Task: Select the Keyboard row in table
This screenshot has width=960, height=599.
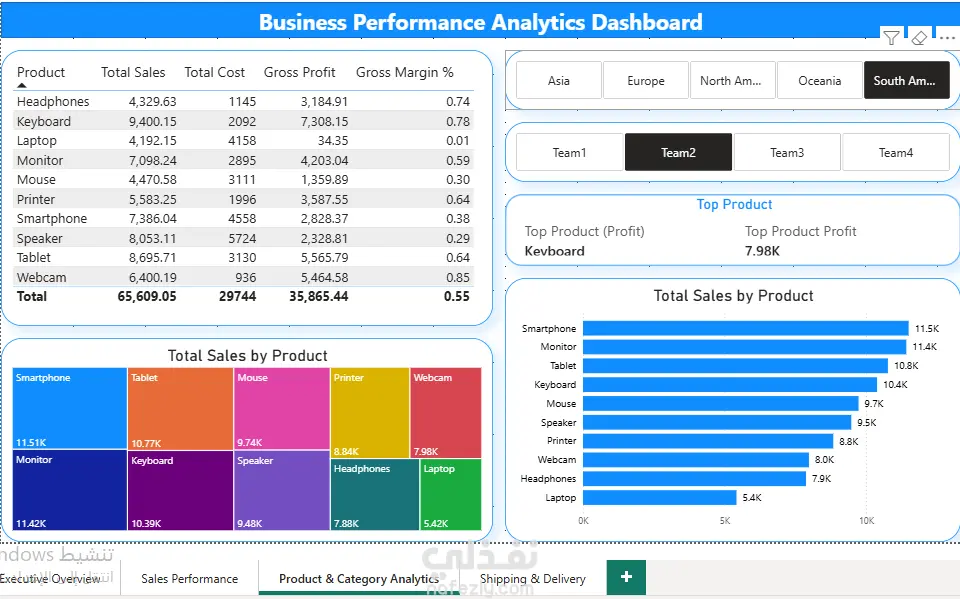Action: click(243, 121)
